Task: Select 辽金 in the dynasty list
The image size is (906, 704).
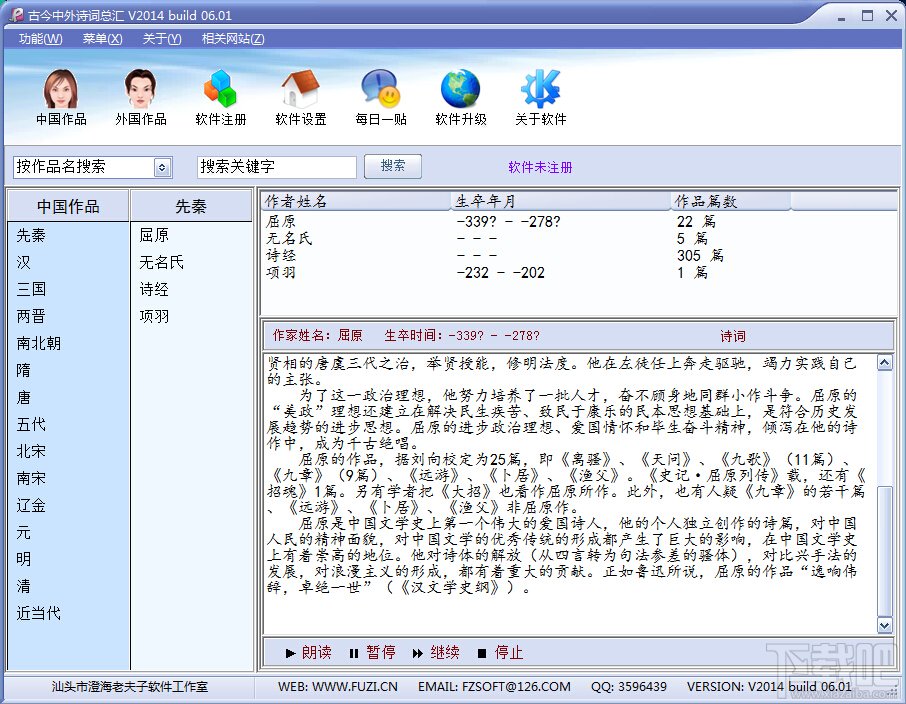Action: point(31,506)
